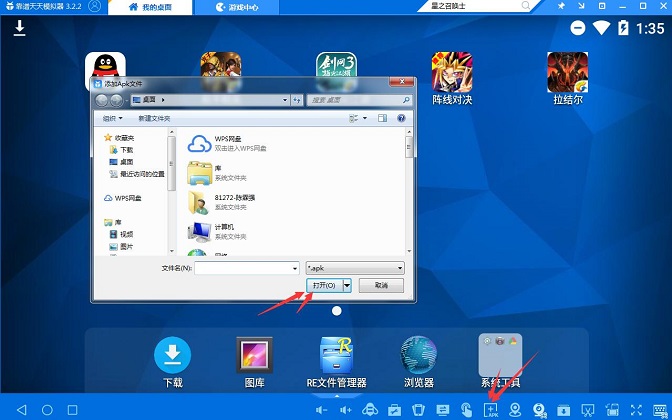
Task: Expand the view options dropdown arrow
Action: point(365,118)
